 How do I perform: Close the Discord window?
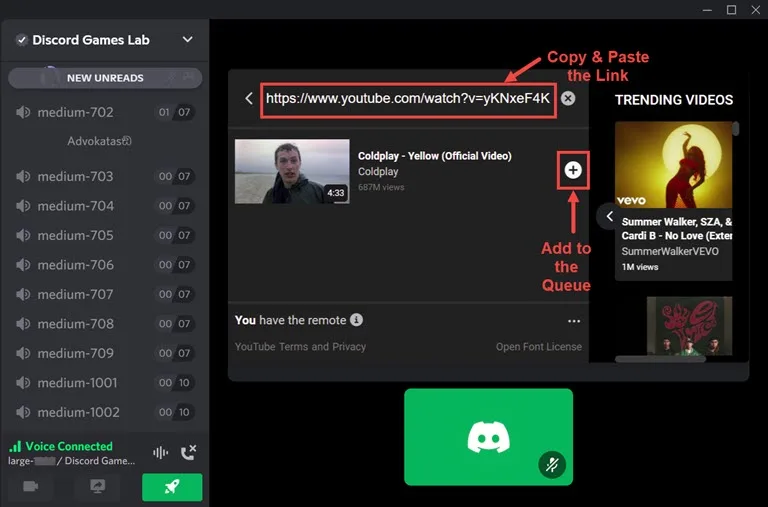point(756,10)
